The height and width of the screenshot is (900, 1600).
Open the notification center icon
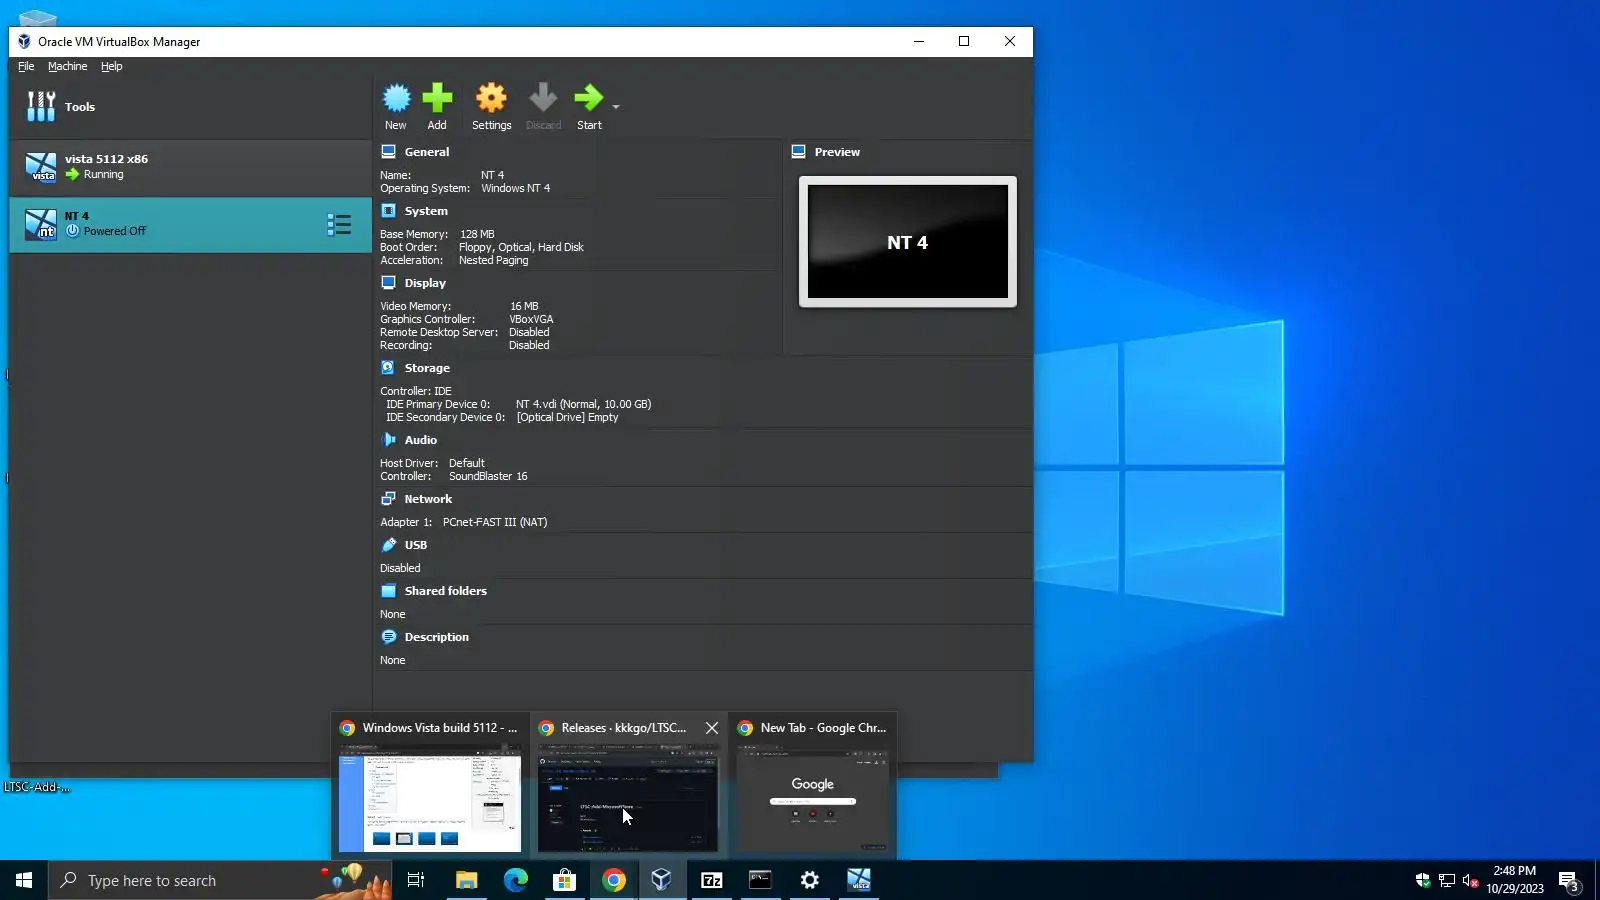point(1568,880)
